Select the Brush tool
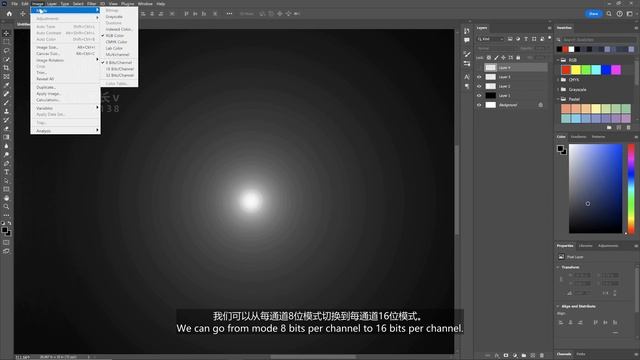640x360 pixels. click(6, 102)
